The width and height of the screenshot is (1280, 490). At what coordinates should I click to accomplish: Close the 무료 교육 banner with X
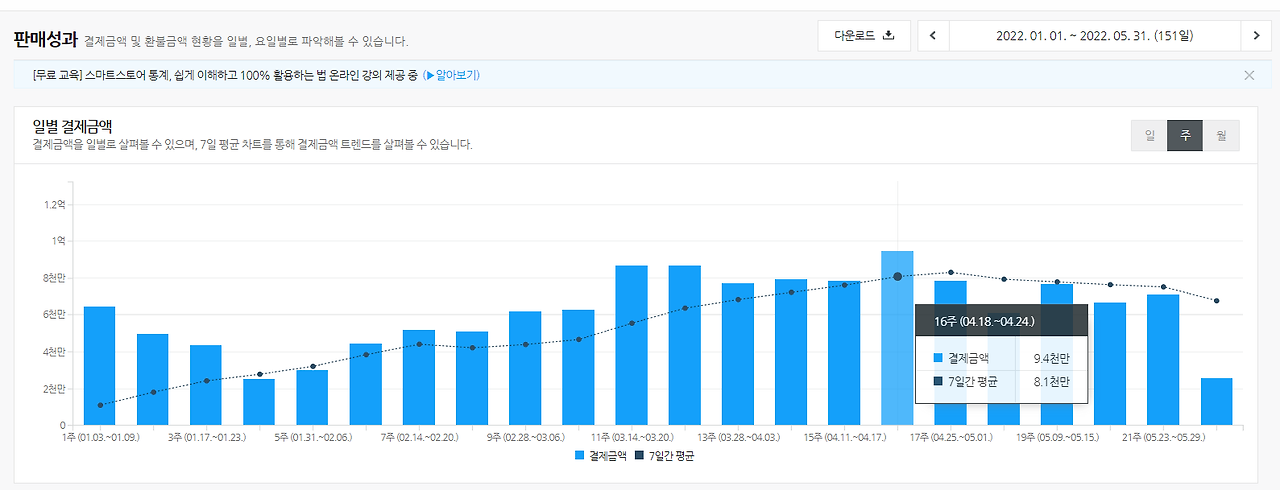1249,75
